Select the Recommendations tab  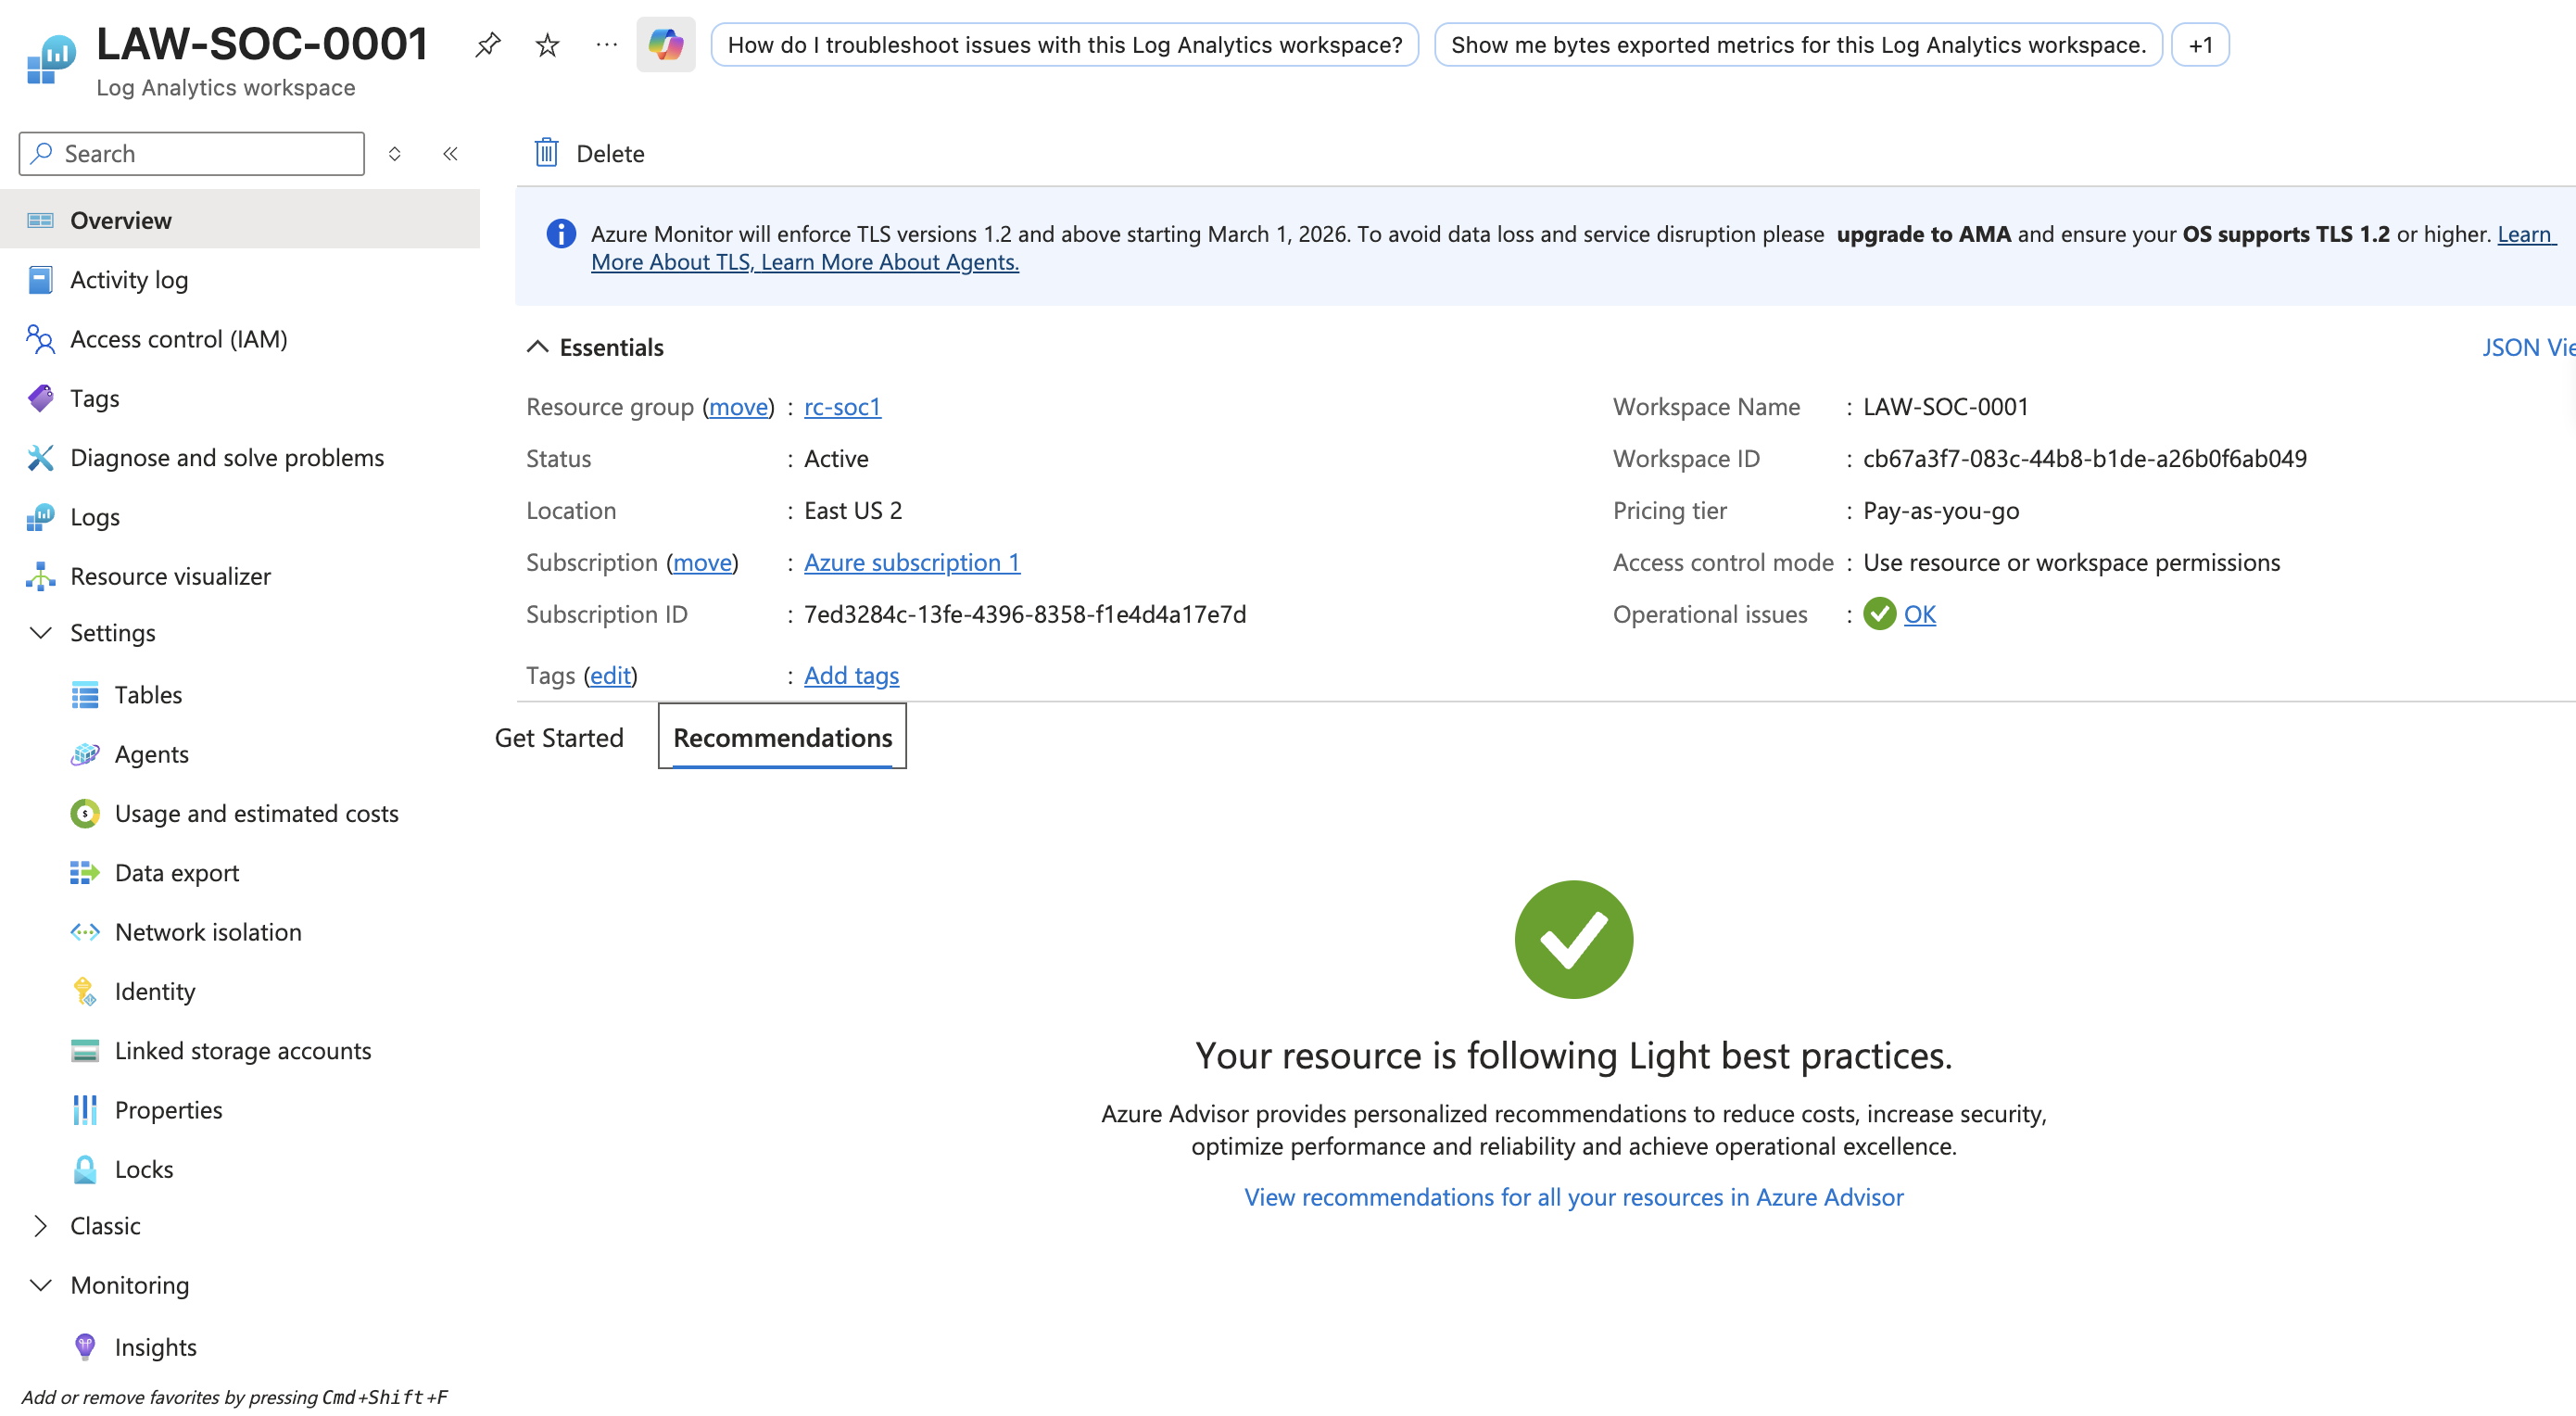782,738
